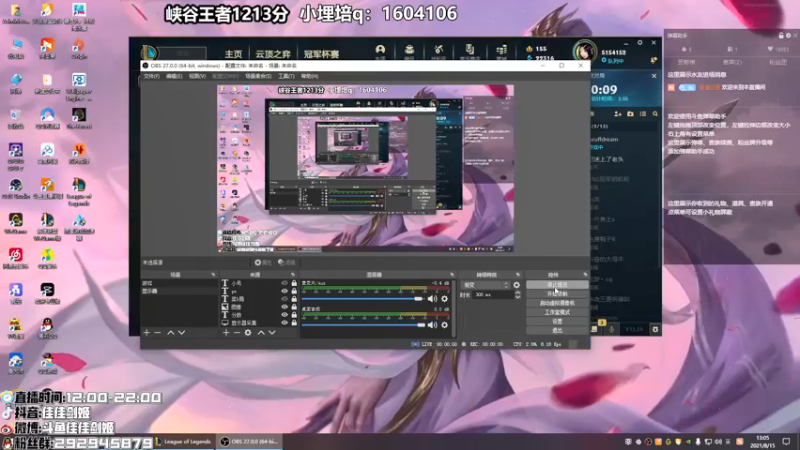This screenshot has width=800, height=450.
Task: Pop out the 来源 dock panel
Action: pos(293,275)
